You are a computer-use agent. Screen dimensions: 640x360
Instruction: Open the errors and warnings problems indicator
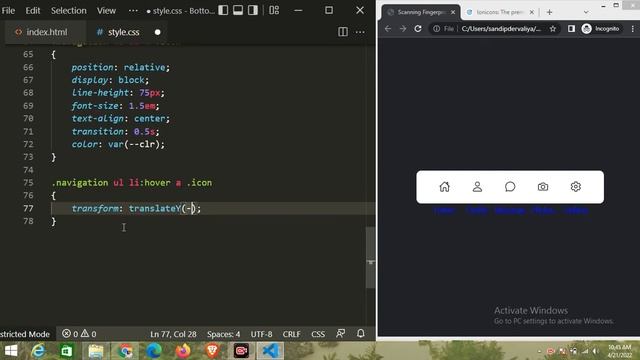point(79,334)
